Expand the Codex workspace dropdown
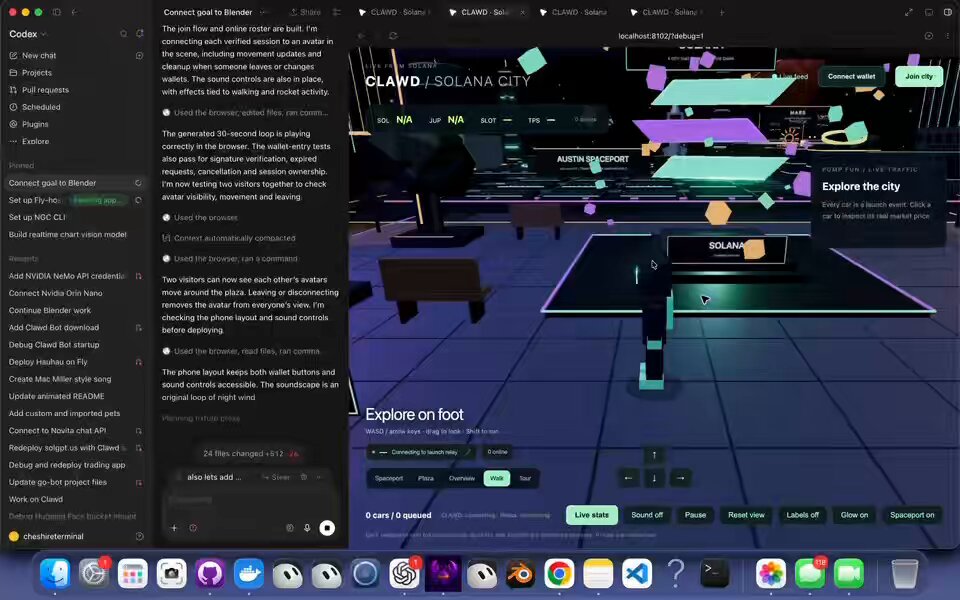 coord(28,34)
